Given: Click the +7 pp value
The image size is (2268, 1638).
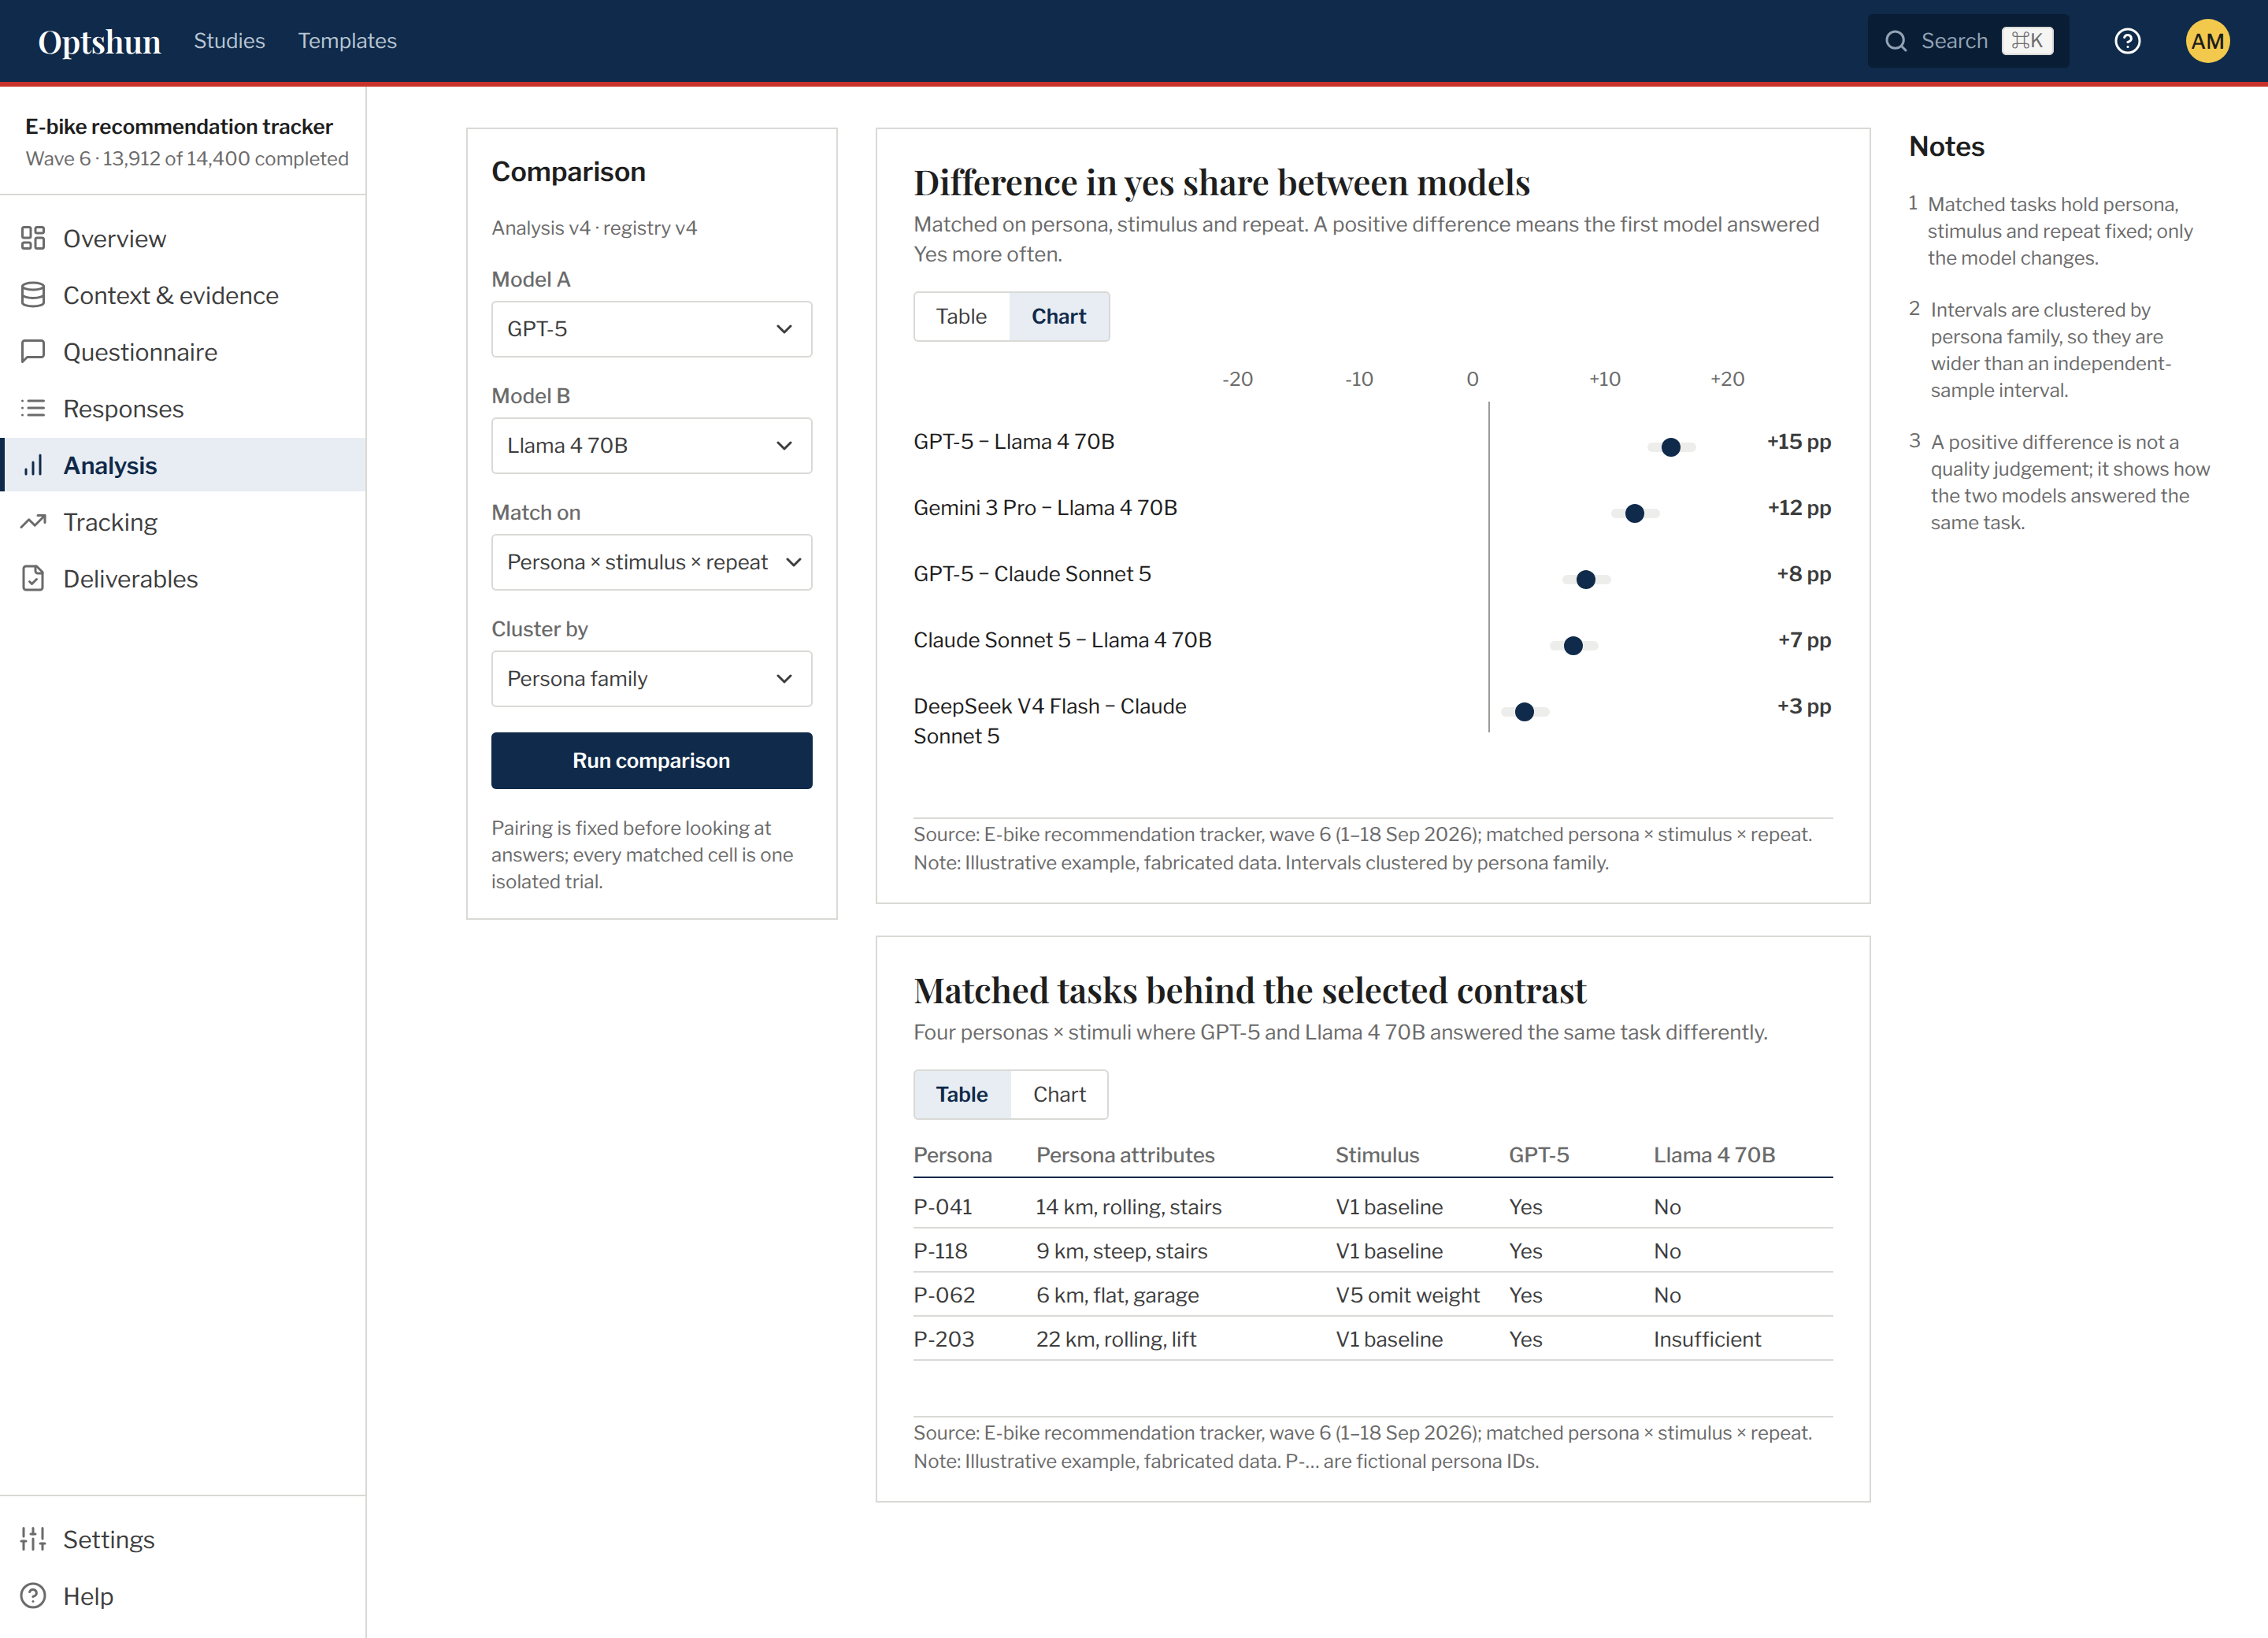Looking at the screenshot, I should (x=1804, y=640).
